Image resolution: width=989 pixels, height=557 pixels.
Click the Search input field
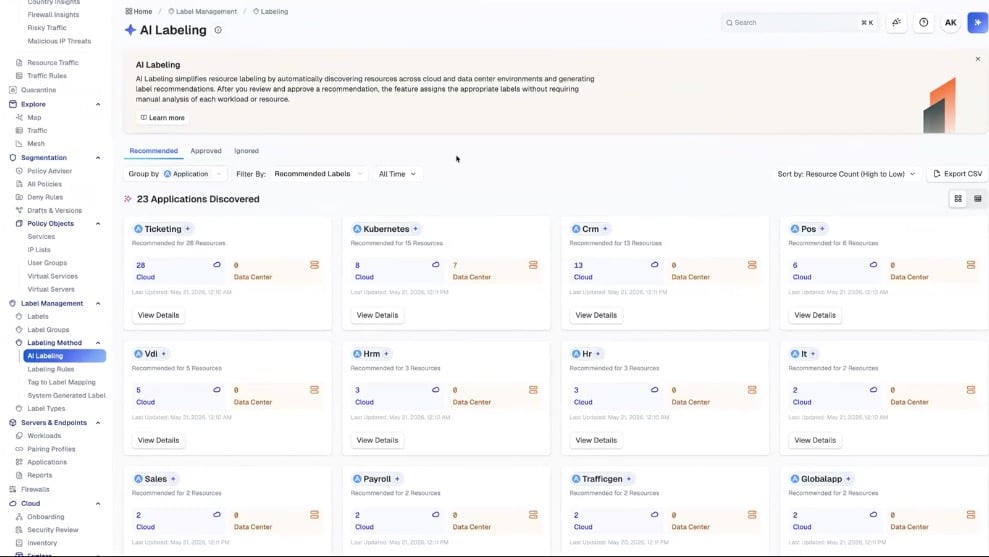[x=799, y=23]
